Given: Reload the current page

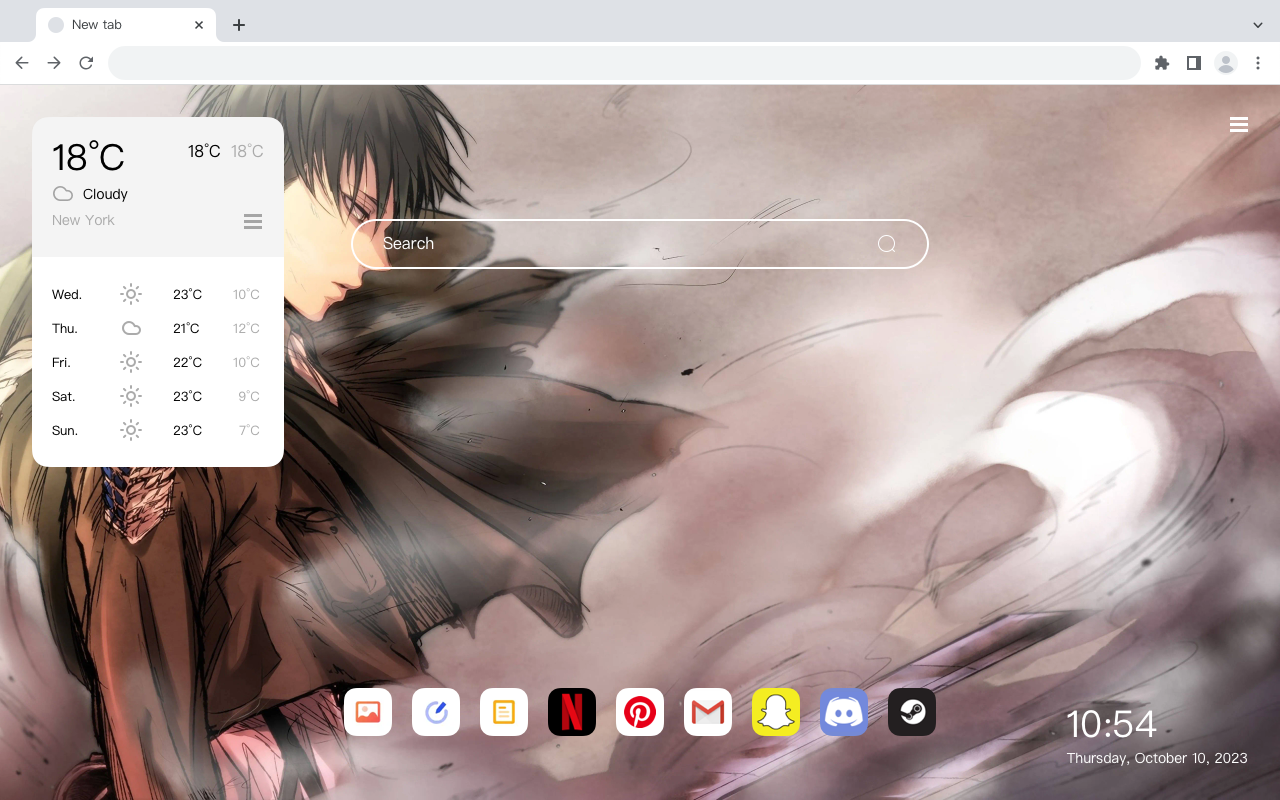Looking at the screenshot, I should [x=86, y=63].
